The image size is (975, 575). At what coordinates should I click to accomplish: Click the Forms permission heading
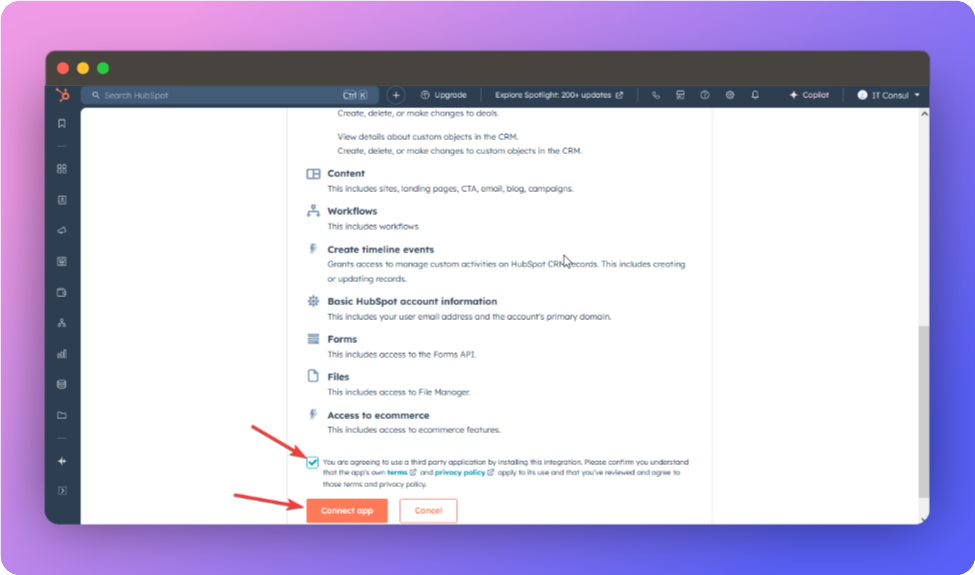point(342,339)
